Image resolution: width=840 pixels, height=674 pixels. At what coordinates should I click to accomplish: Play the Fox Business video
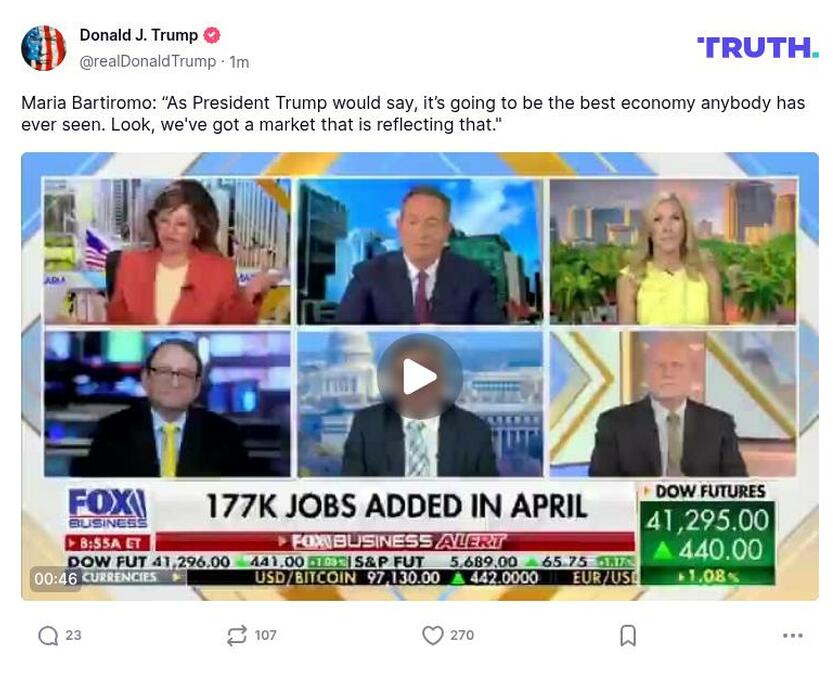pos(419,377)
